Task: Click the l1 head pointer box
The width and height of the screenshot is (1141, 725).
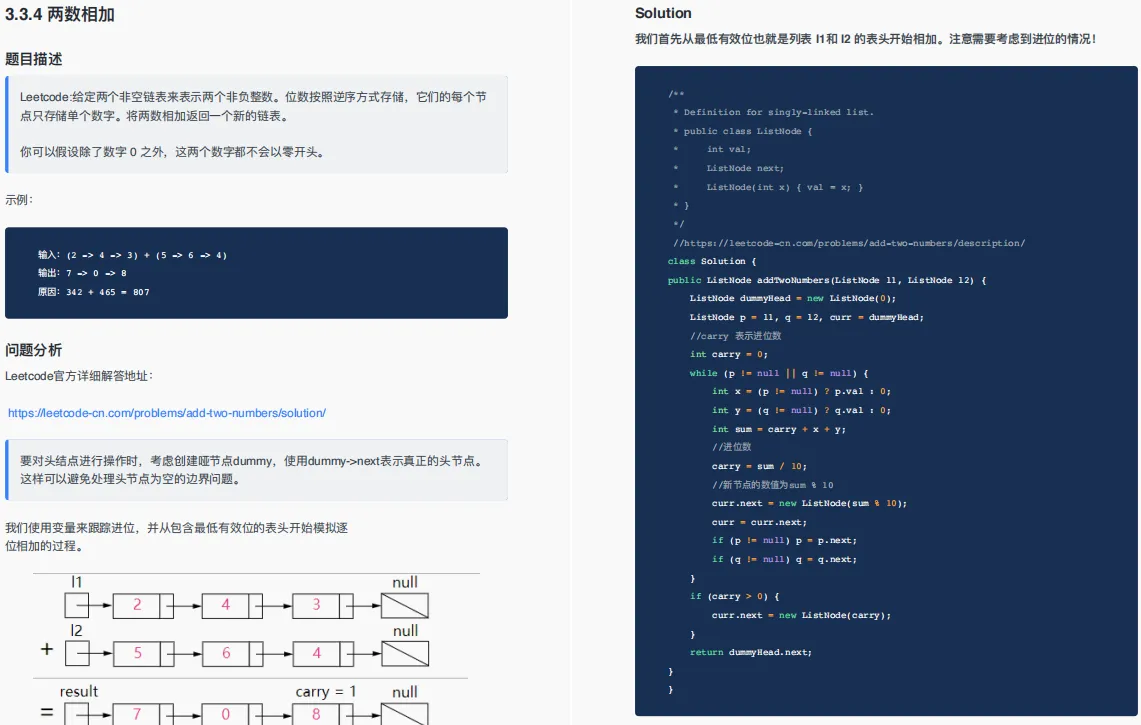Action: pos(76,606)
